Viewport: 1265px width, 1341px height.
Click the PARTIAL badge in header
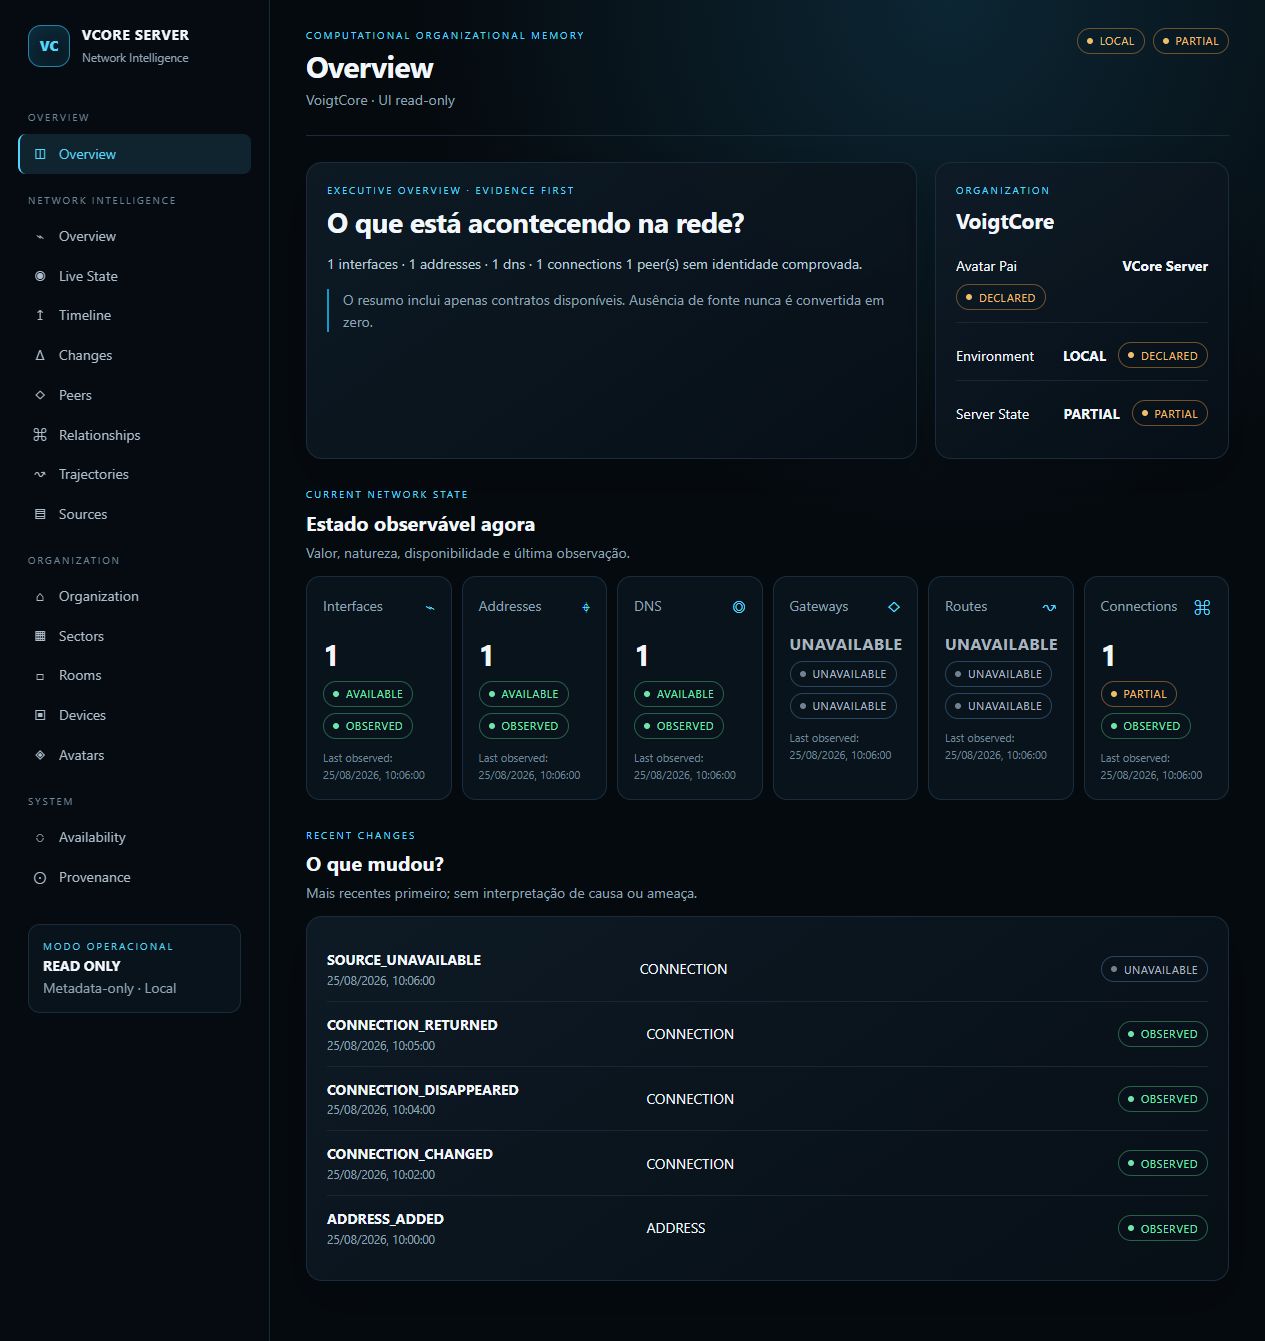(1190, 41)
